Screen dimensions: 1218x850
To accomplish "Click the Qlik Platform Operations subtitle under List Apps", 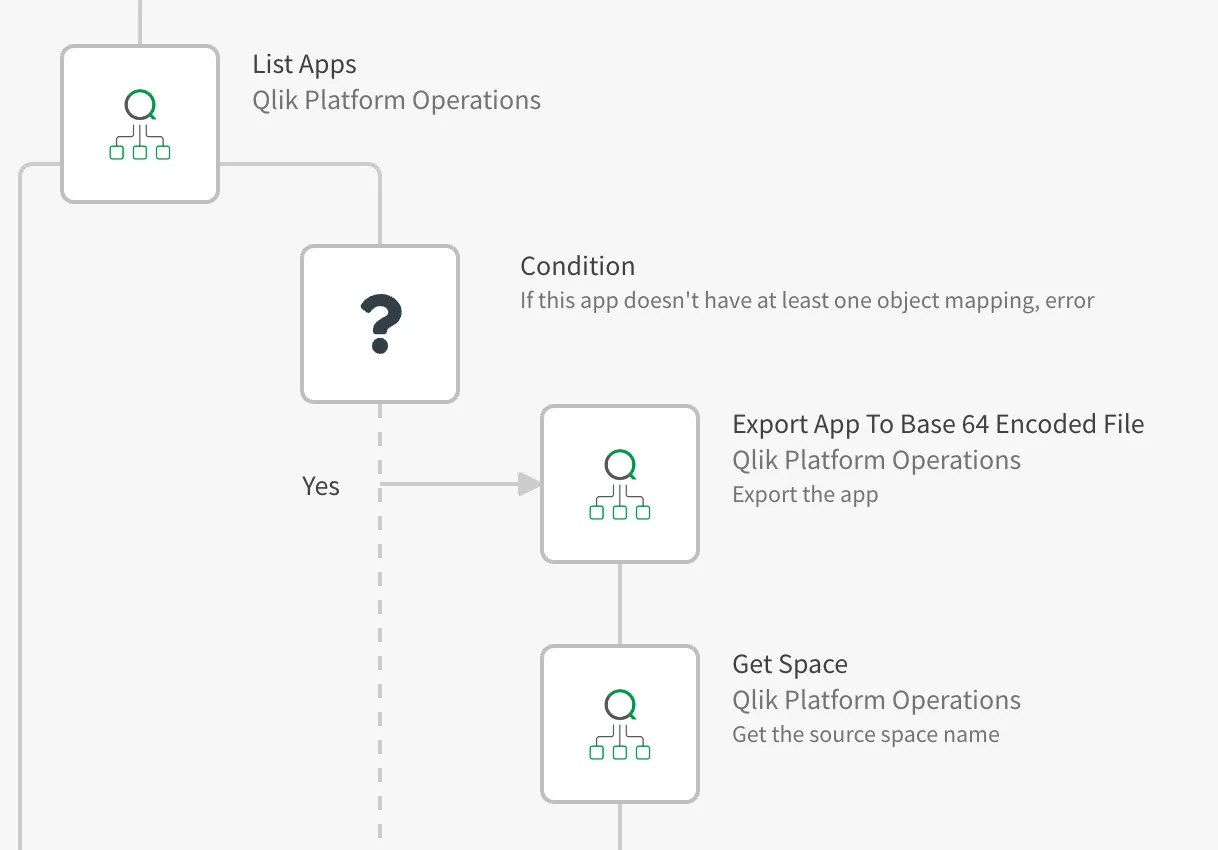I will click(397, 100).
